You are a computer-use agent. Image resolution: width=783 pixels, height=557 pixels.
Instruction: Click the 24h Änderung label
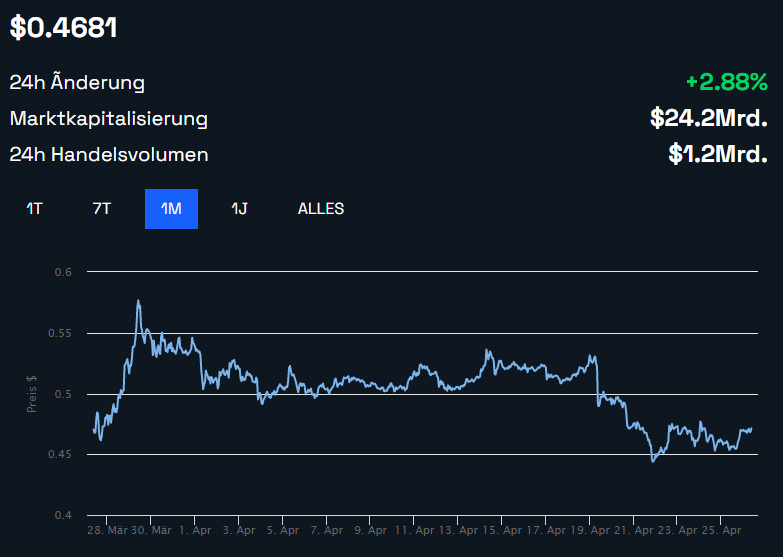(x=77, y=83)
